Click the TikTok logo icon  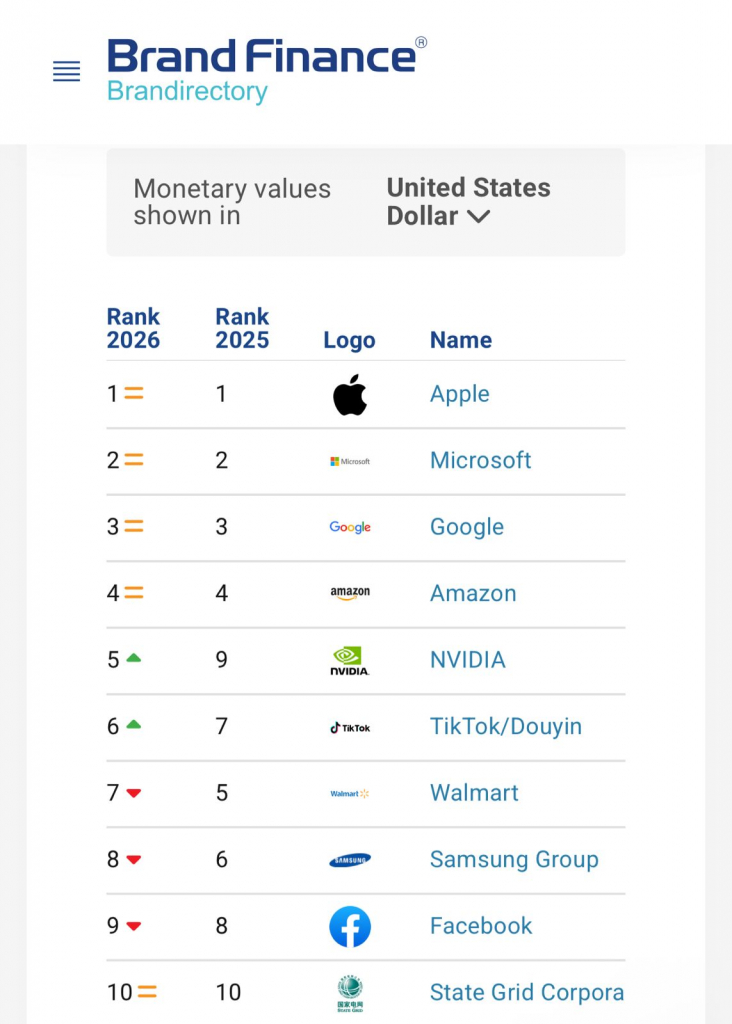click(x=350, y=727)
